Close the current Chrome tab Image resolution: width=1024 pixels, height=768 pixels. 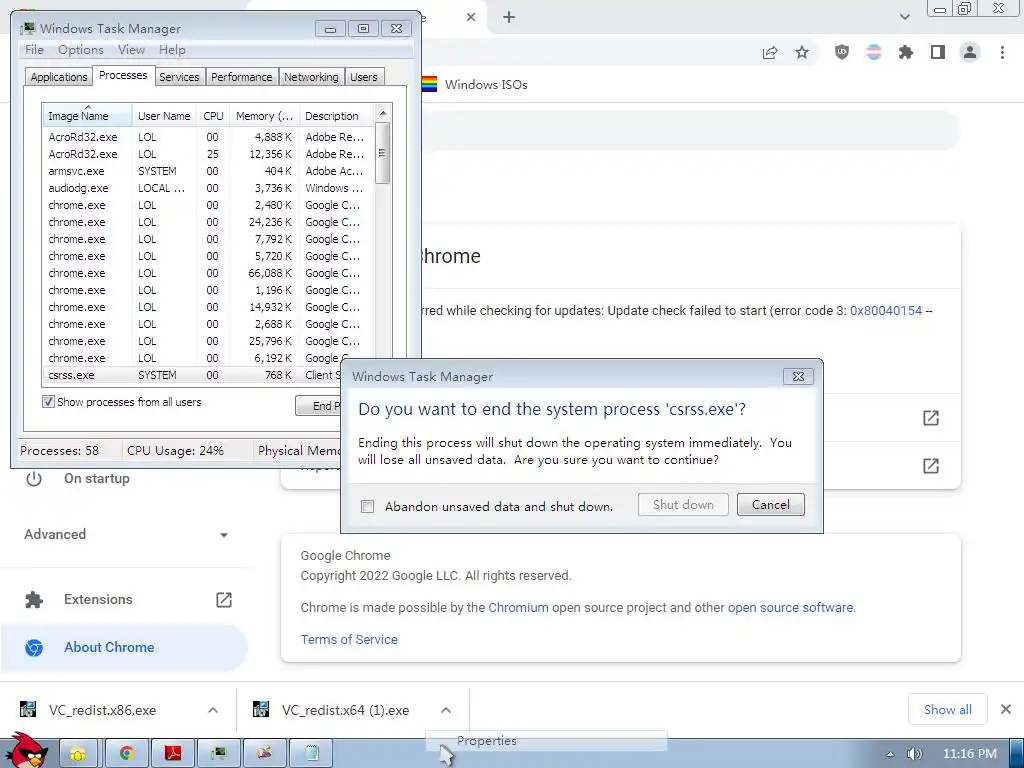click(471, 18)
